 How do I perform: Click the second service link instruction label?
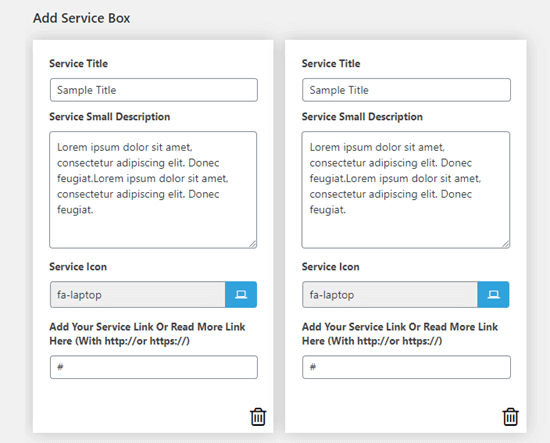click(400, 334)
